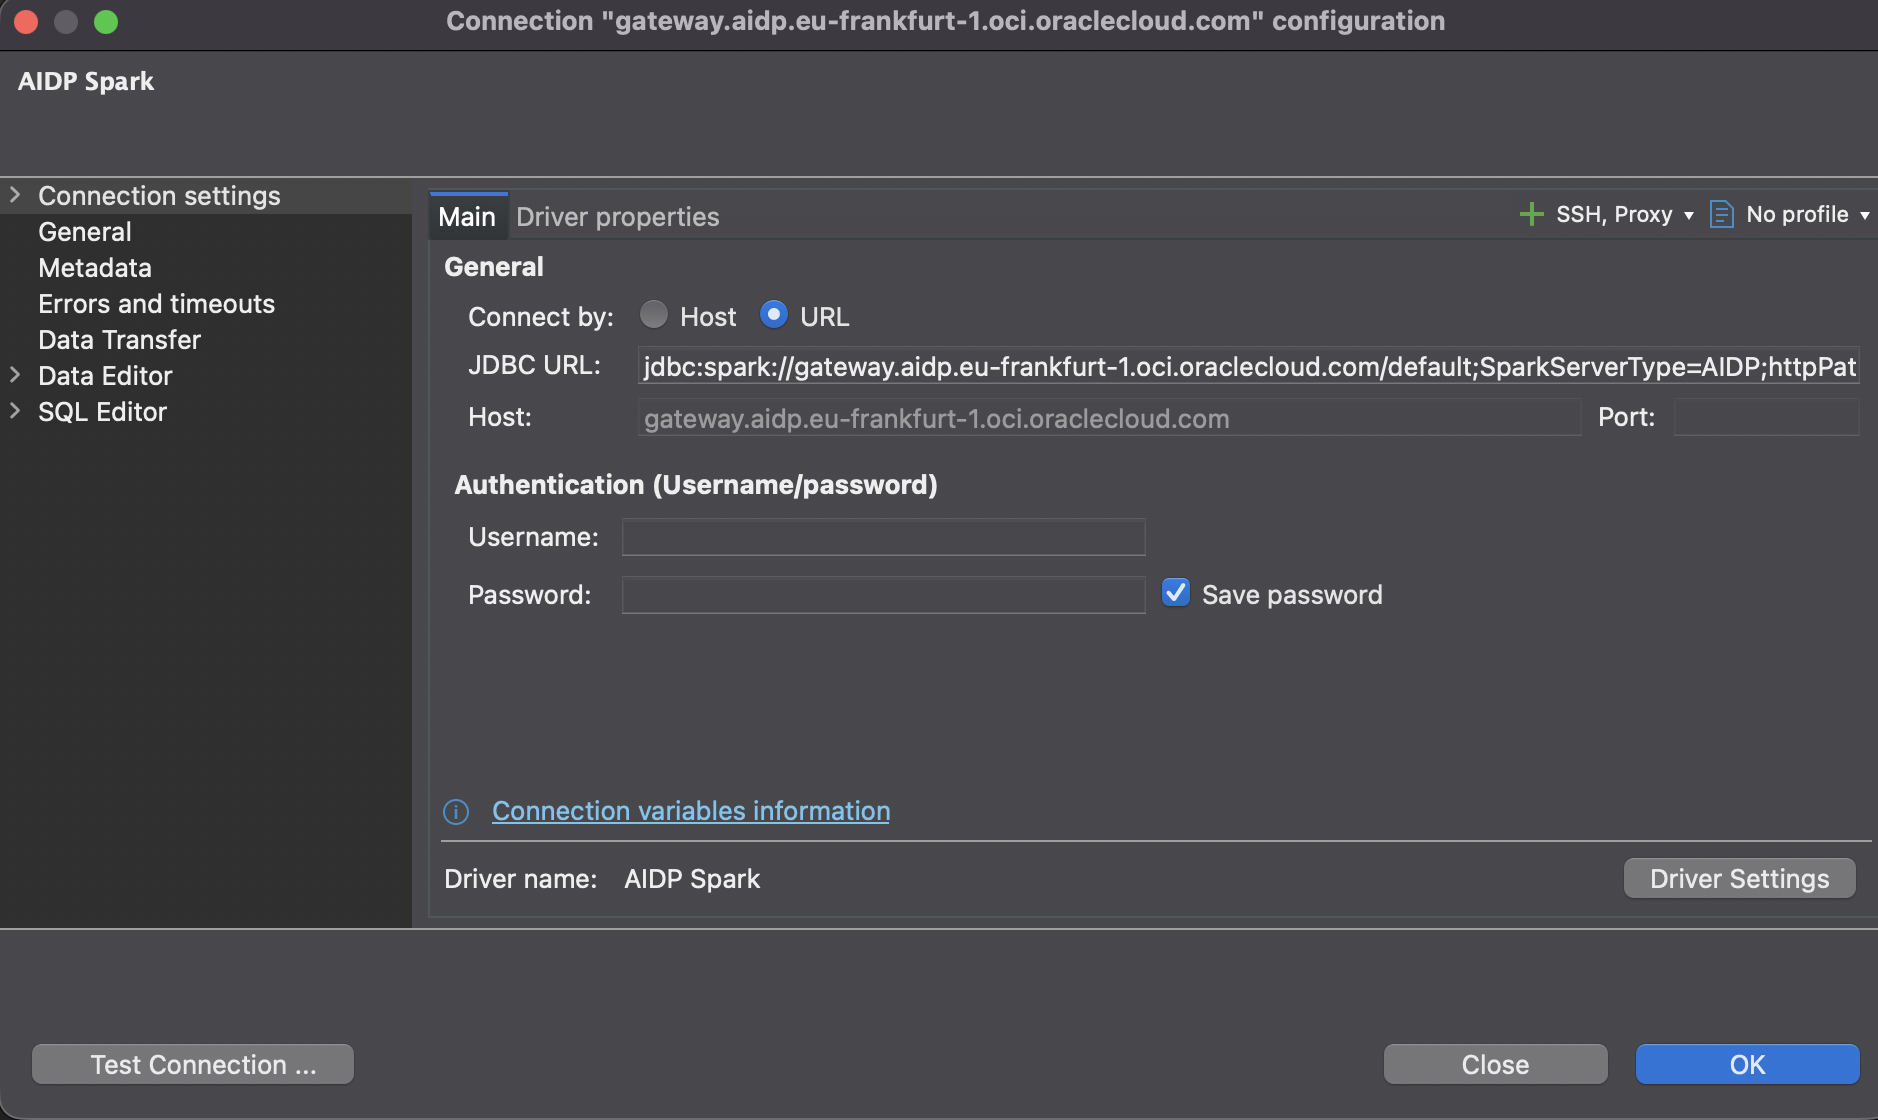Click the AIDP Spark driver name text

pos(692,879)
